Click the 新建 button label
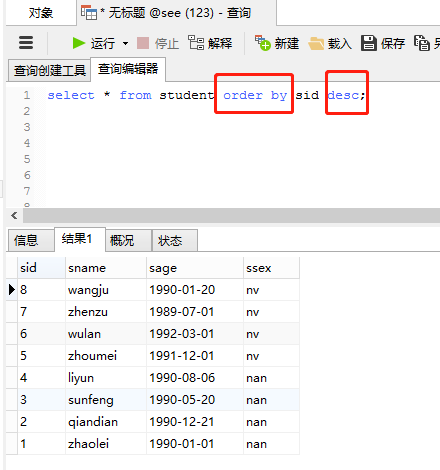This screenshot has width=440, height=470. pos(287,43)
